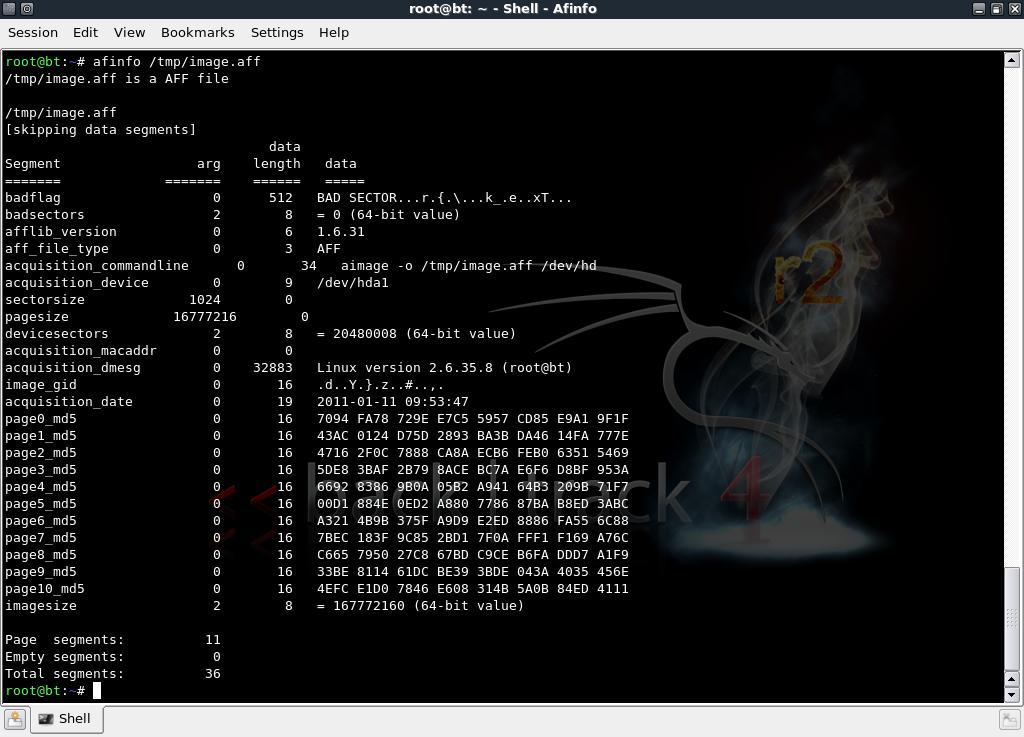Click the terminal icon on the Shell tab
This screenshot has height=737, width=1024.
[46, 719]
